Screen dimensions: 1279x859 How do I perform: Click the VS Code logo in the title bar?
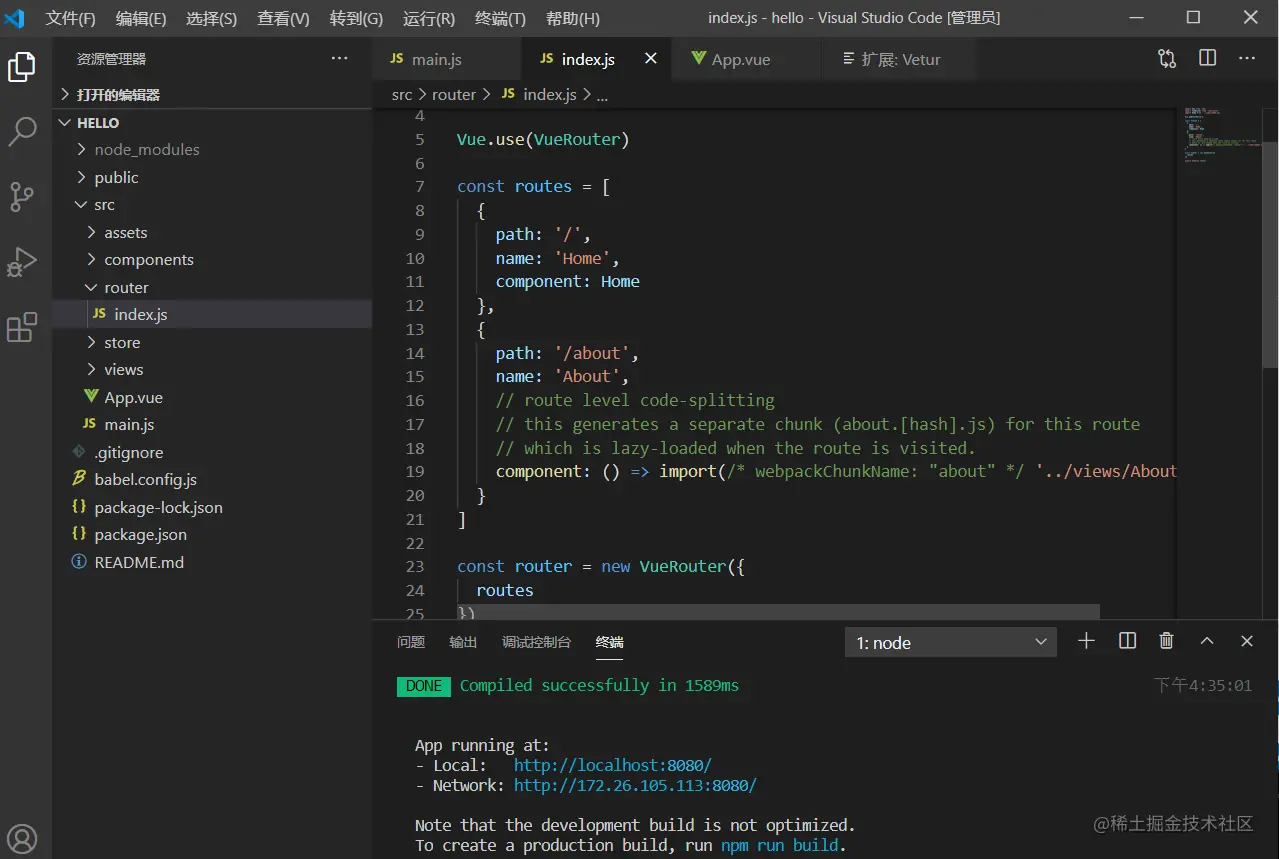[15, 18]
